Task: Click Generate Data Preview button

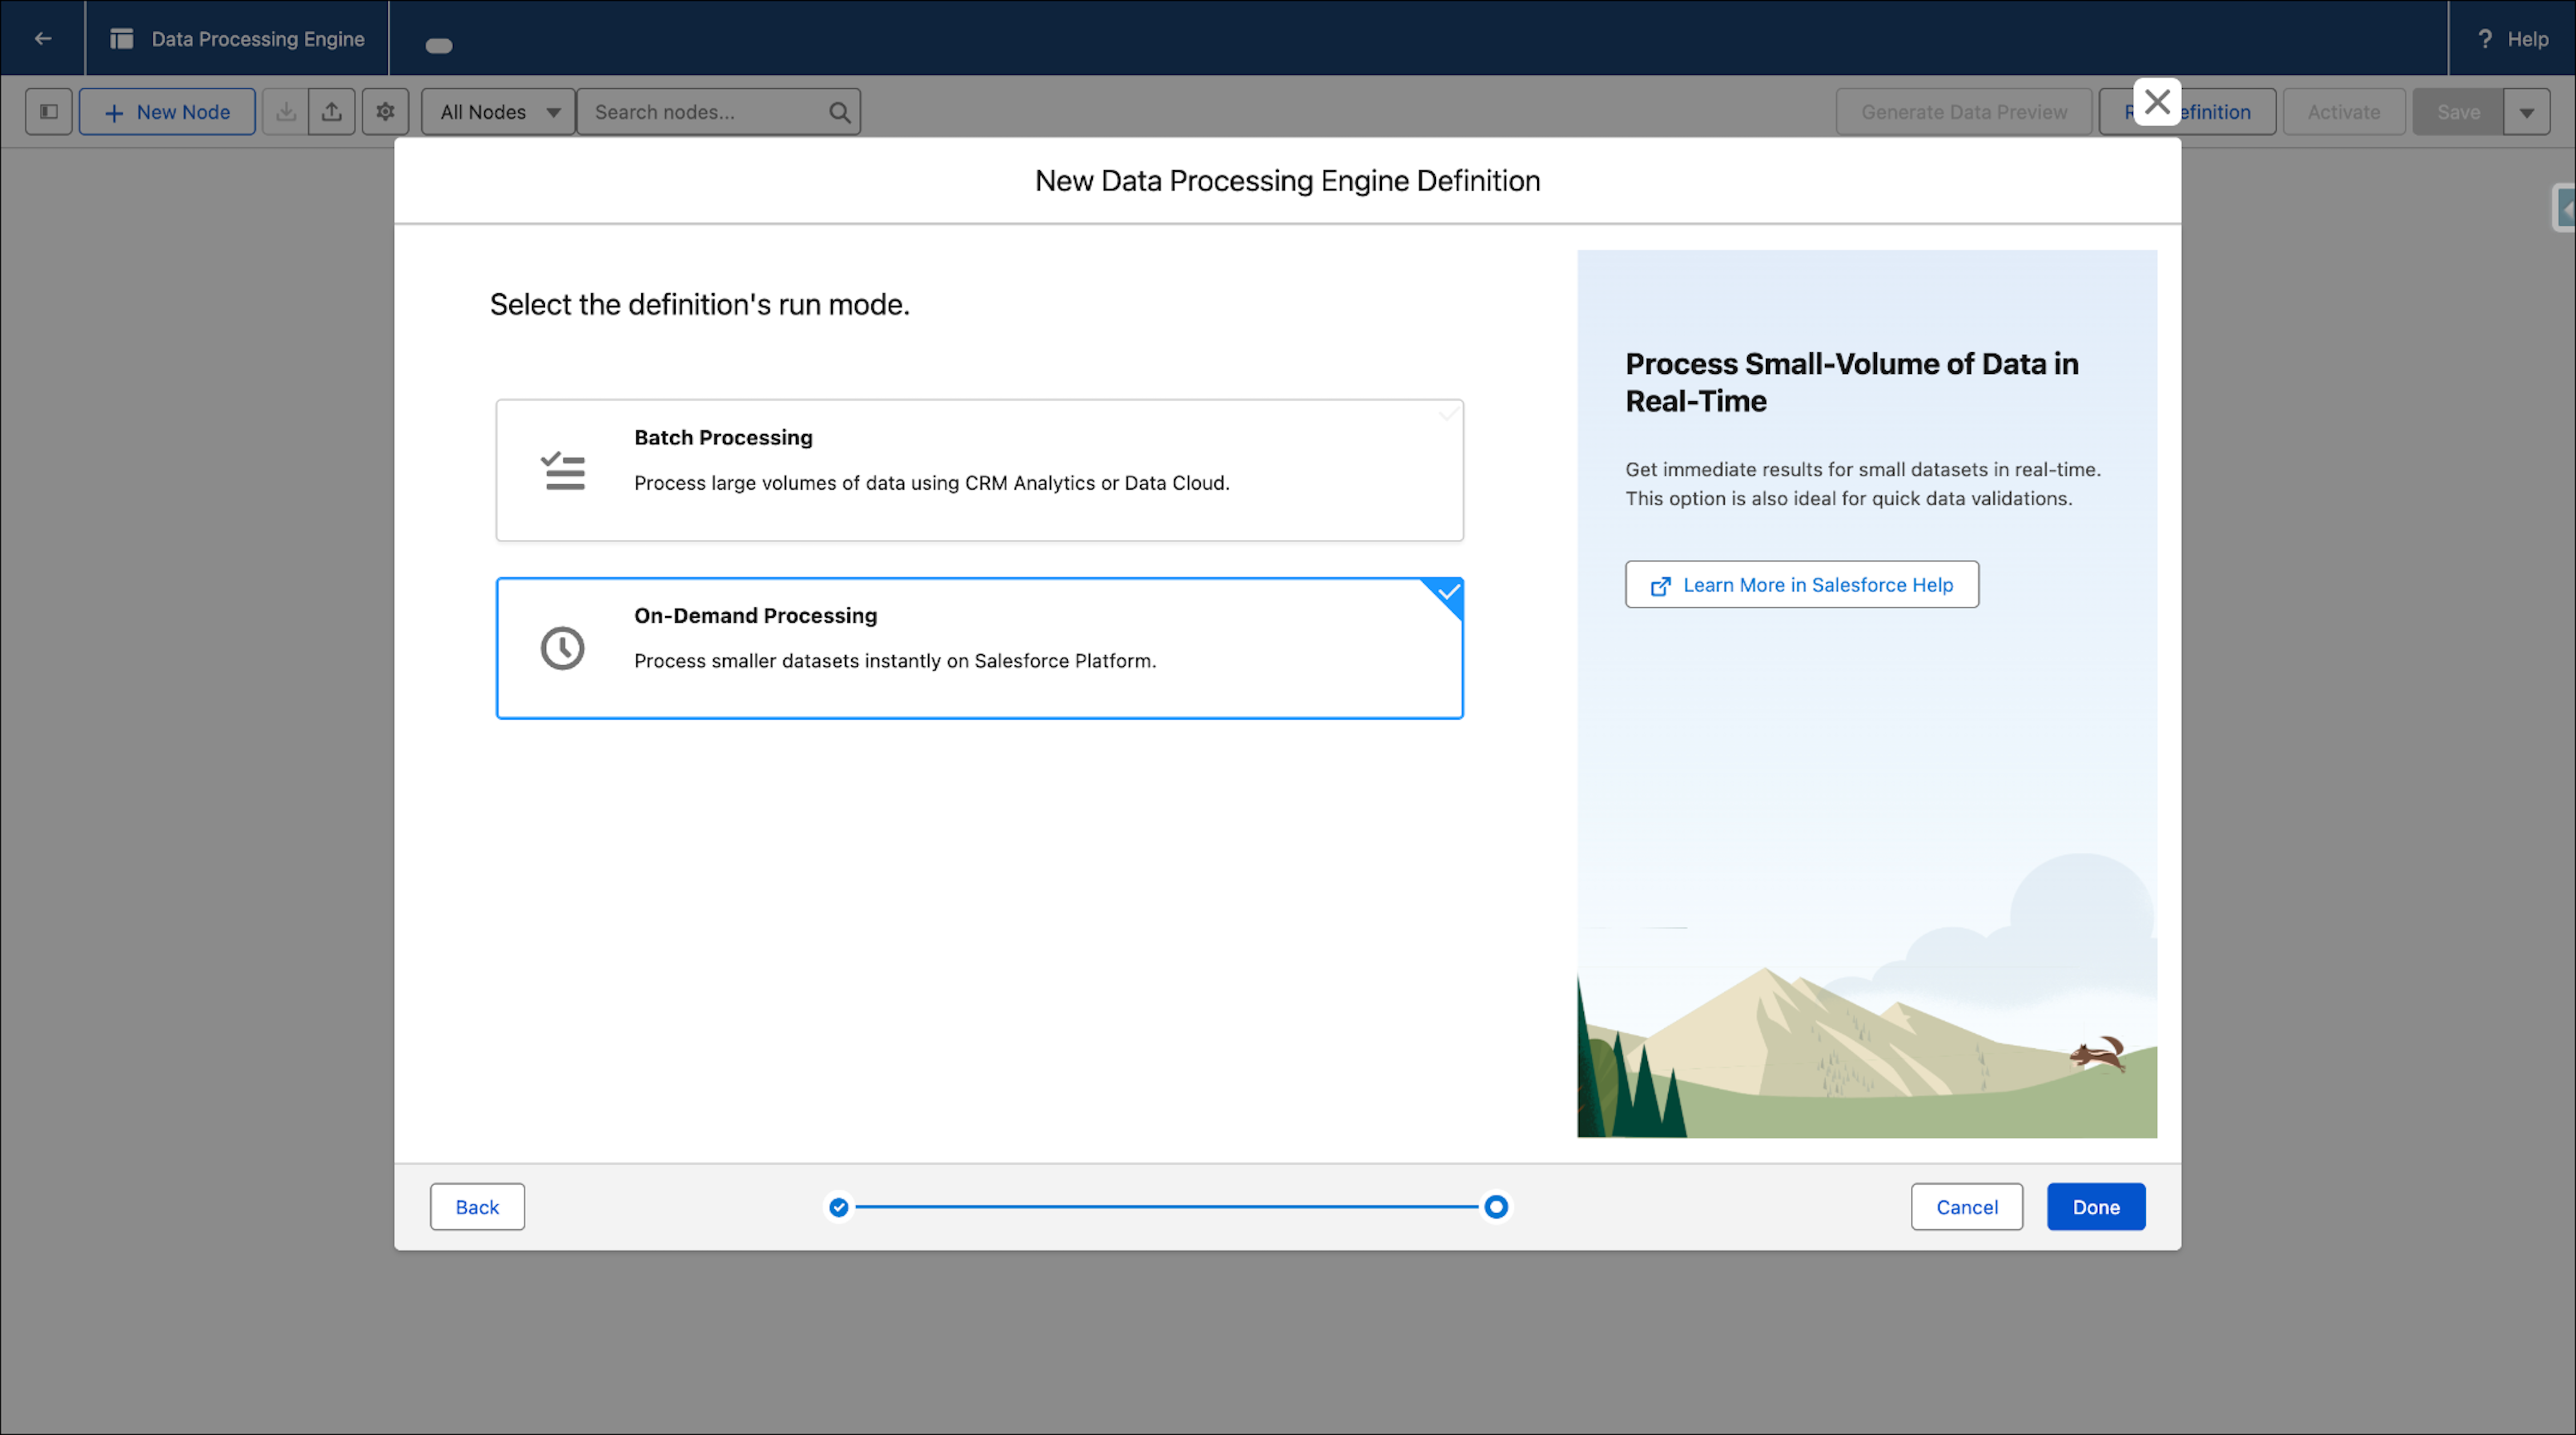Action: pyautogui.click(x=1964, y=112)
